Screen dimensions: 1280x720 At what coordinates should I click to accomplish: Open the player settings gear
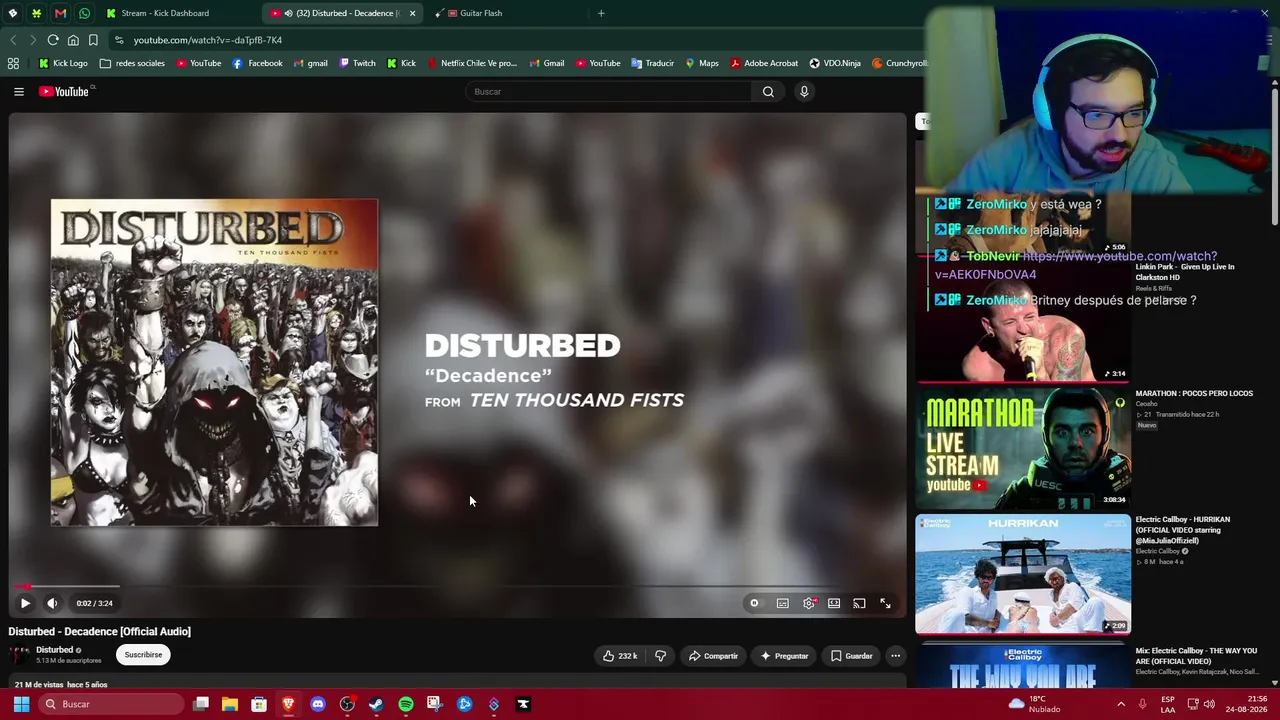[809, 603]
